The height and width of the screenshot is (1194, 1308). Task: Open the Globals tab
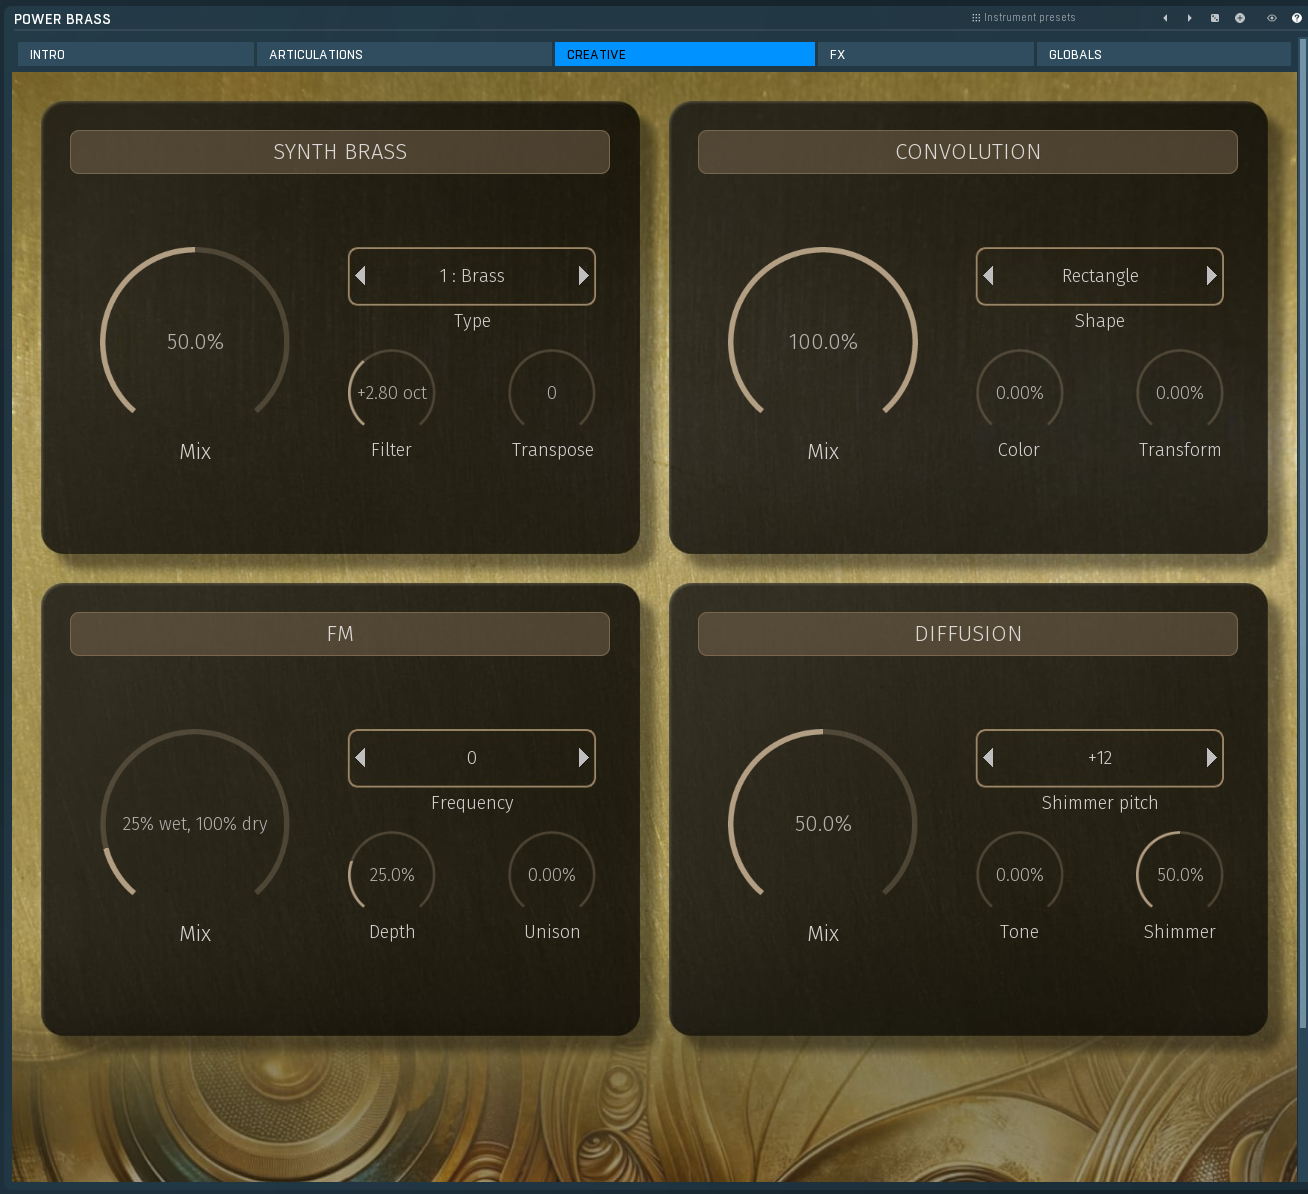pos(1164,54)
